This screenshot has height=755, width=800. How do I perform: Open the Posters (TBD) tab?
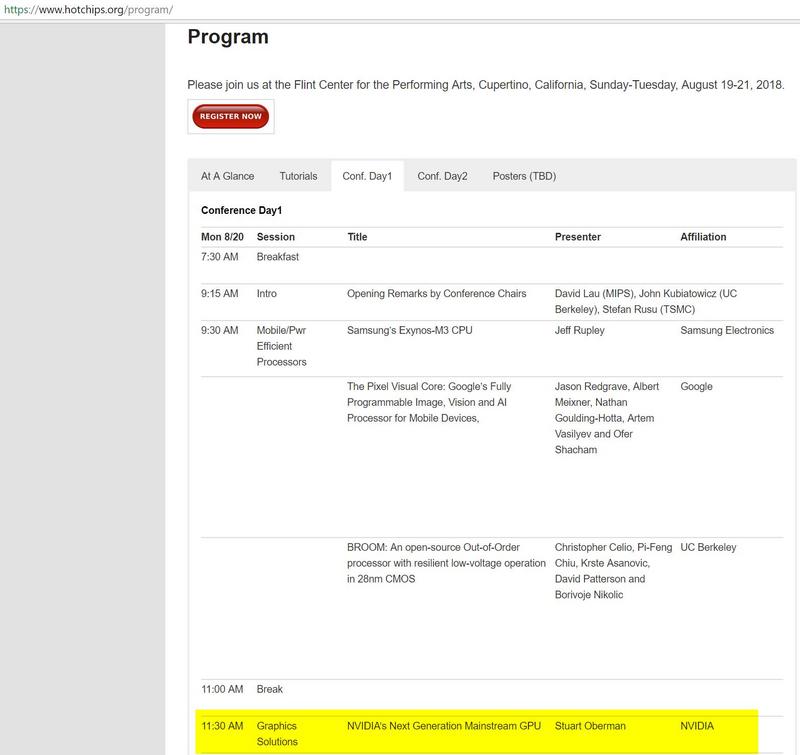coord(524,176)
